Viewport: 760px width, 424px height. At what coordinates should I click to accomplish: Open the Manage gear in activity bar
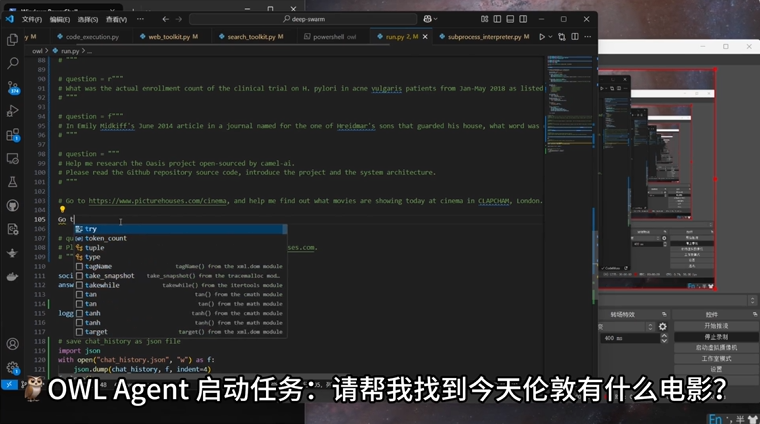click(13, 367)
